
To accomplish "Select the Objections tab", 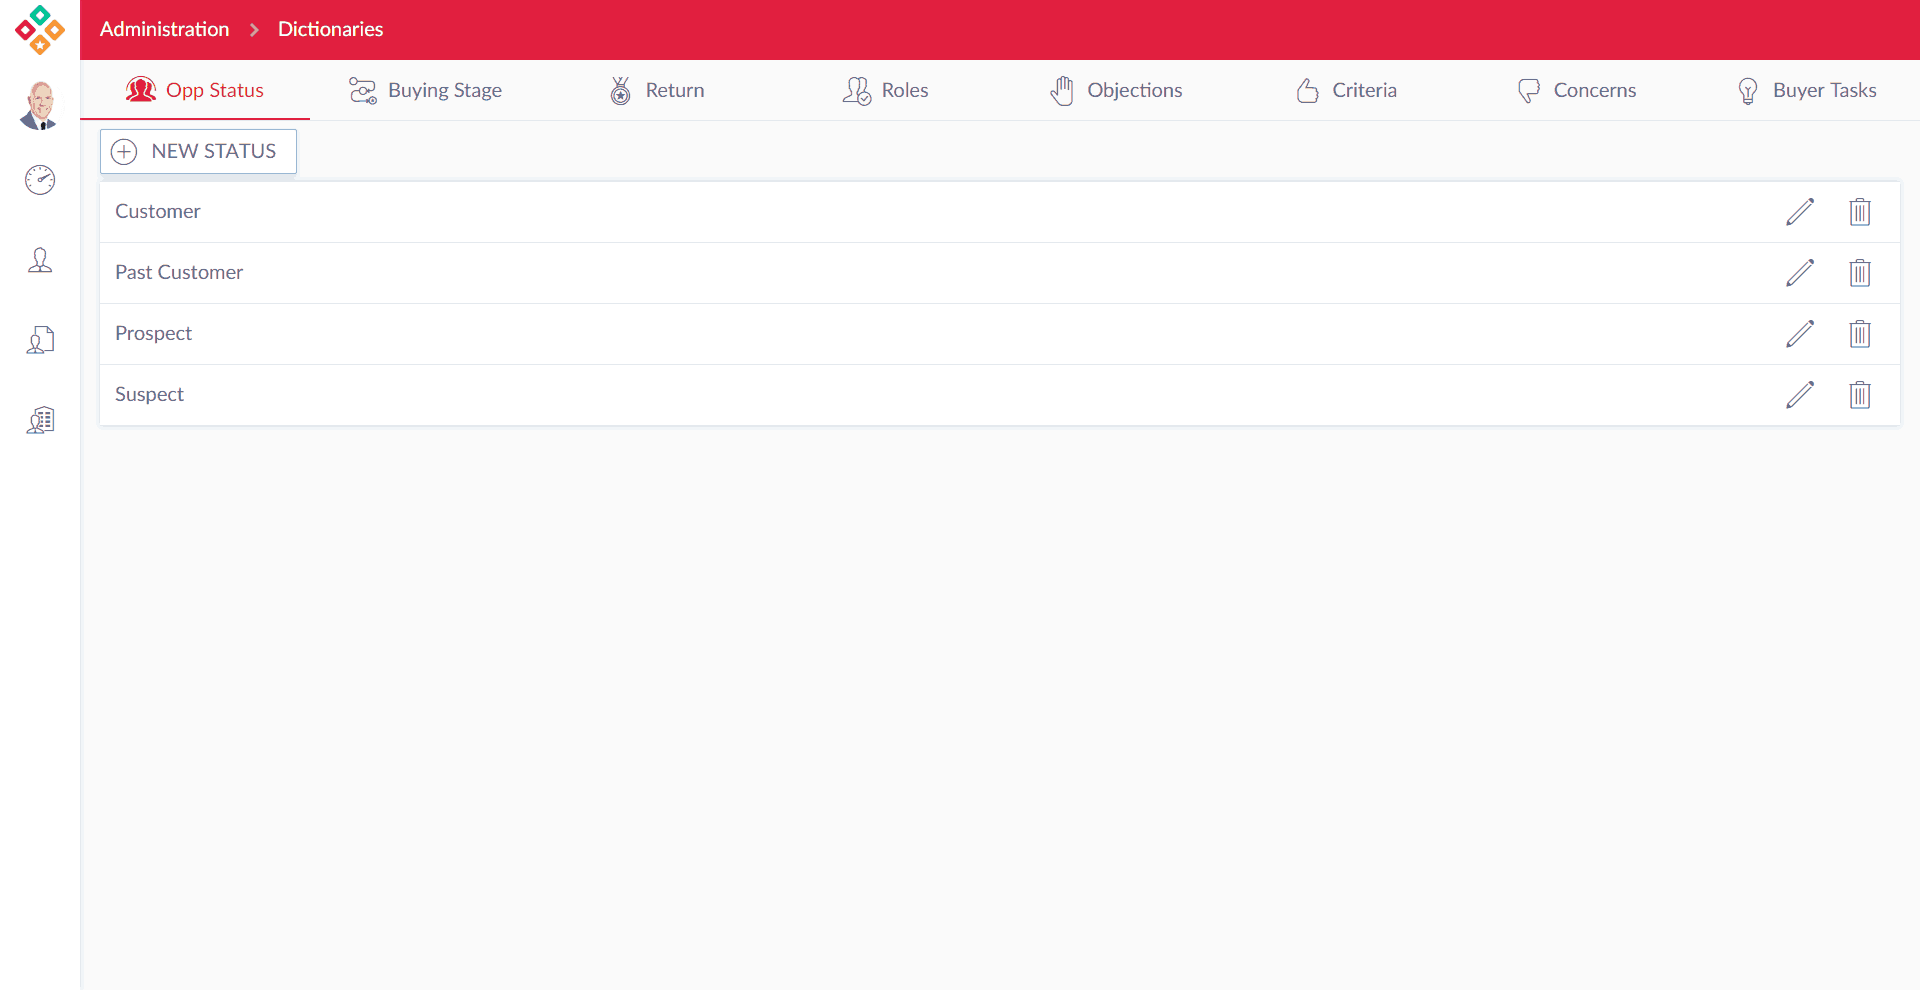I will [x=1116, y=90].
